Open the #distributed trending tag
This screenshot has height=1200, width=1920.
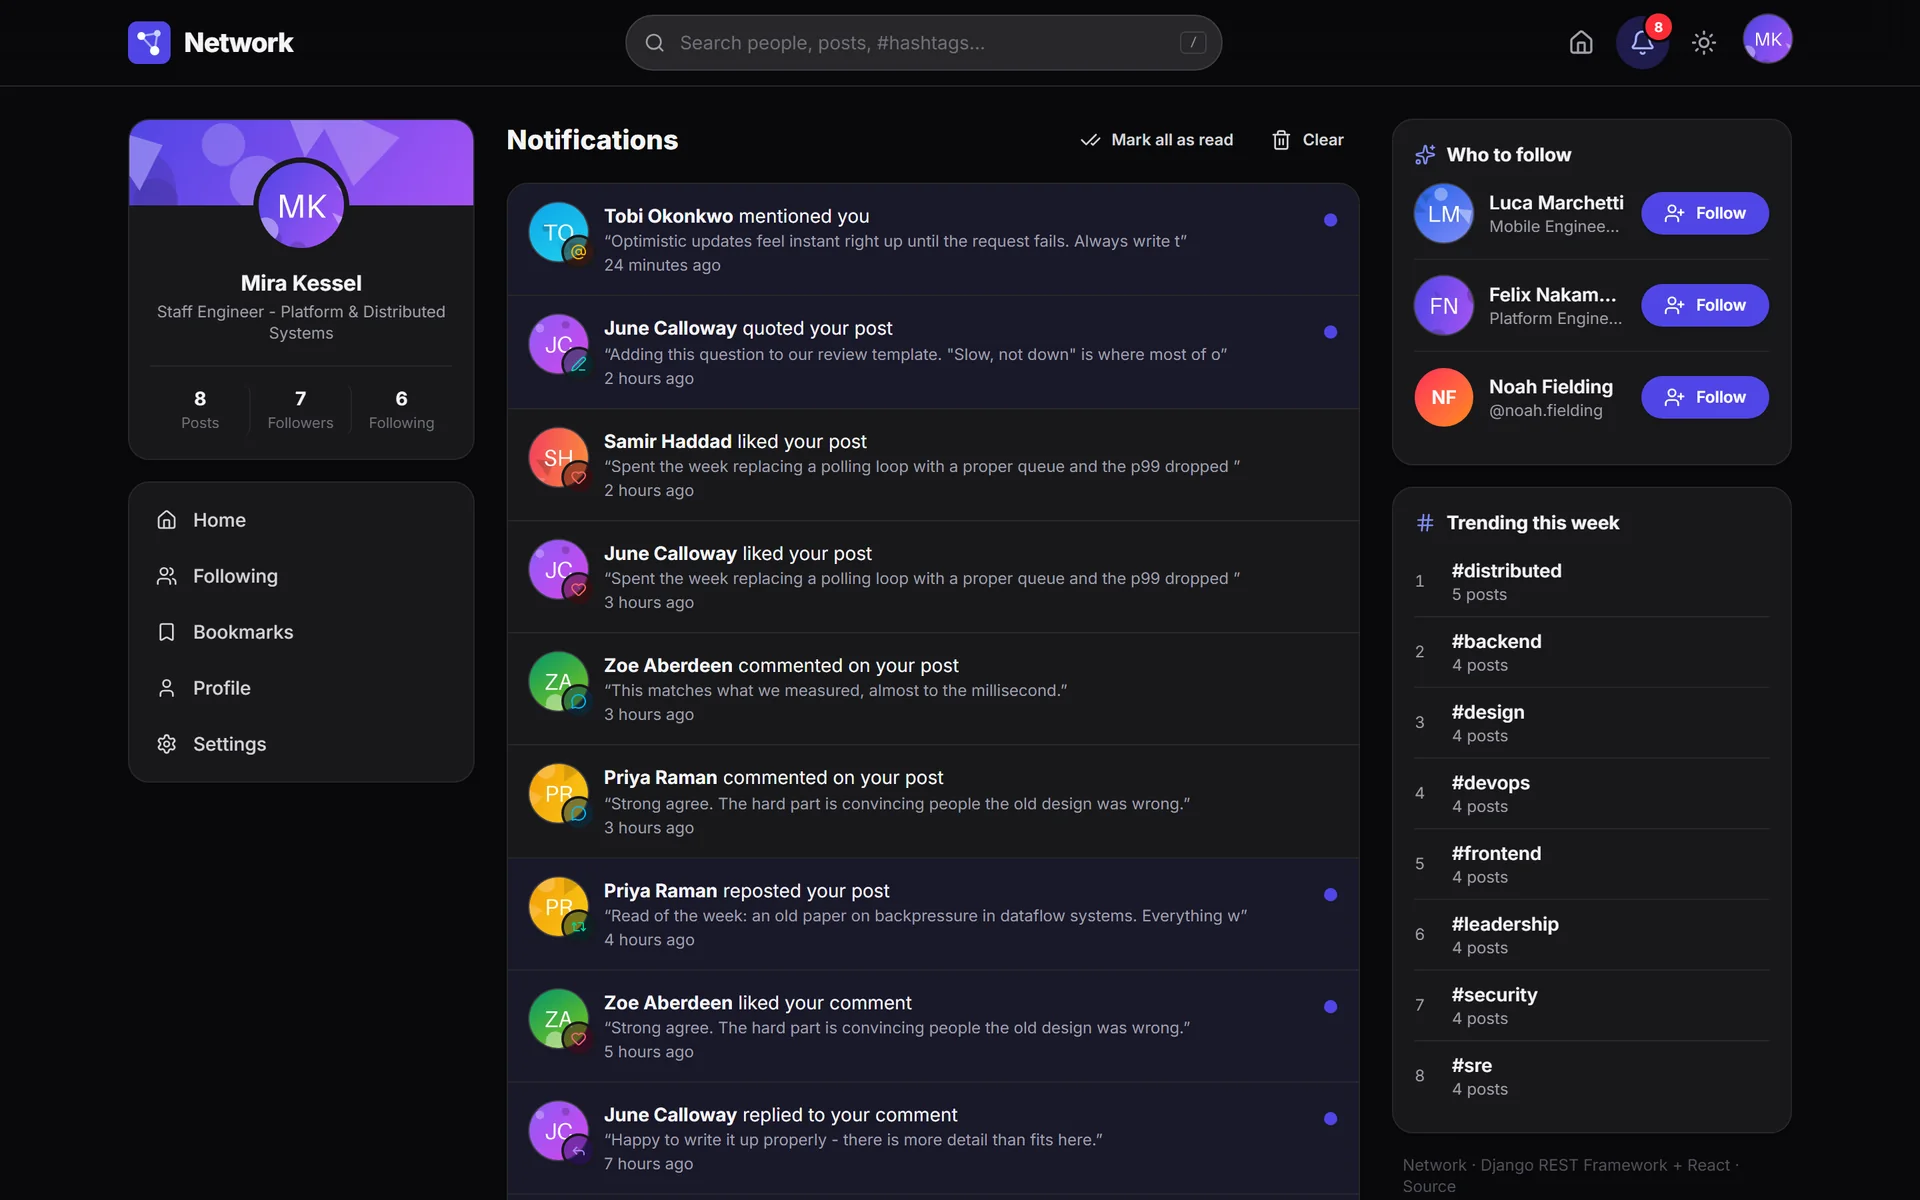tap(1506, 571)
